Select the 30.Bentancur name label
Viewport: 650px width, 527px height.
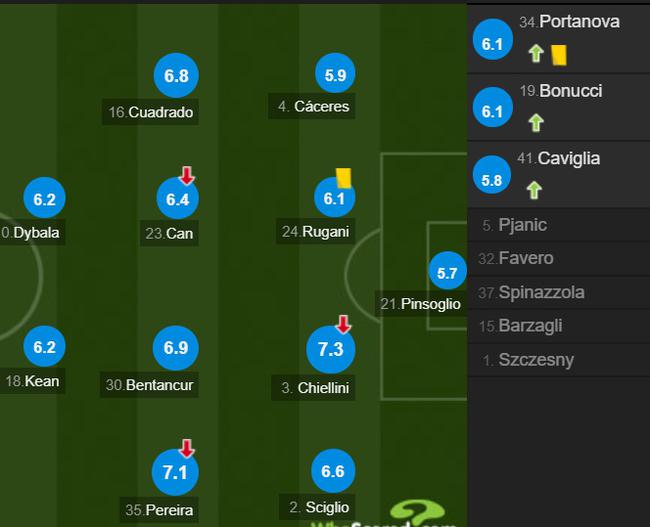[x=149, y=385]
